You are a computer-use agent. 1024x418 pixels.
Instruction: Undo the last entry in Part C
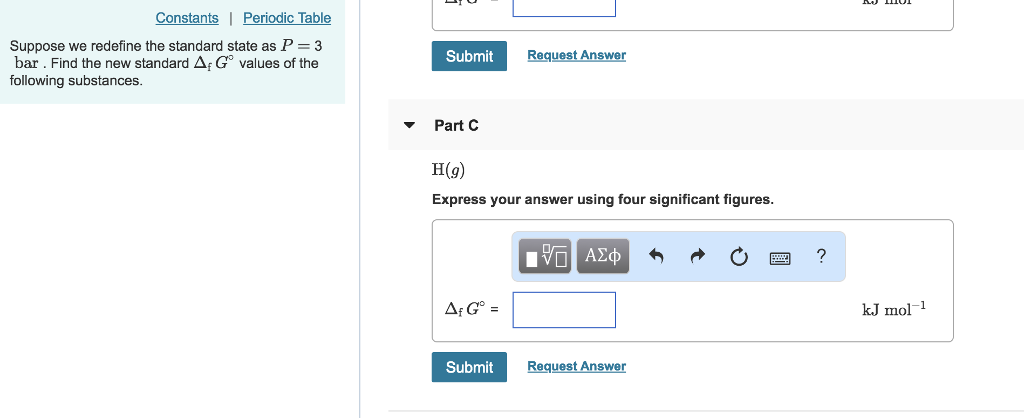click(x=656, y=257)
